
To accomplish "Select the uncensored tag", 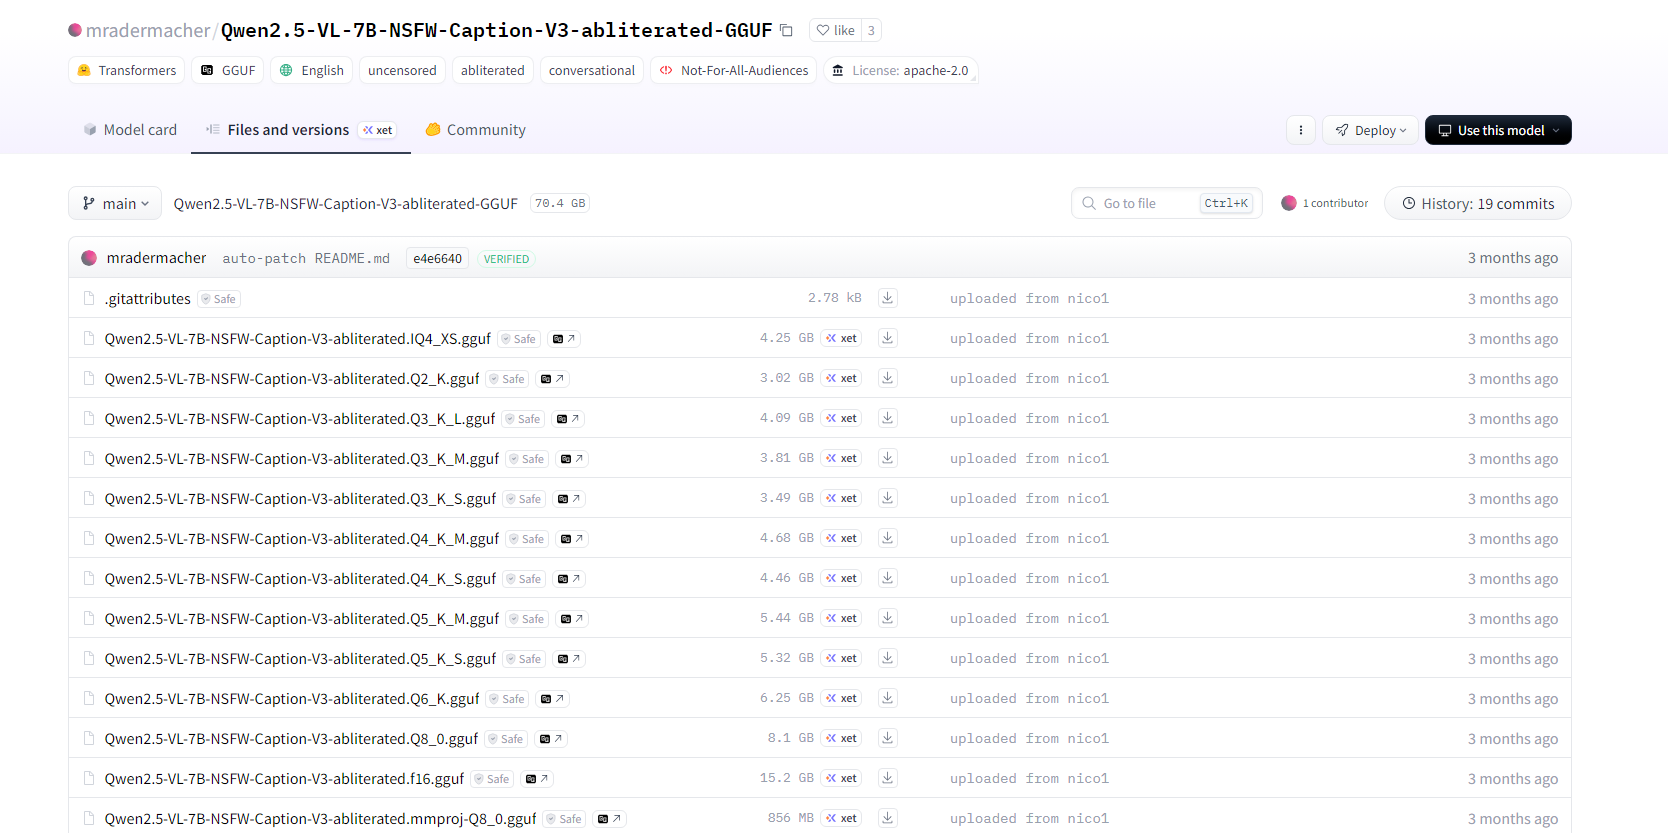I will [x=402, y=71].
